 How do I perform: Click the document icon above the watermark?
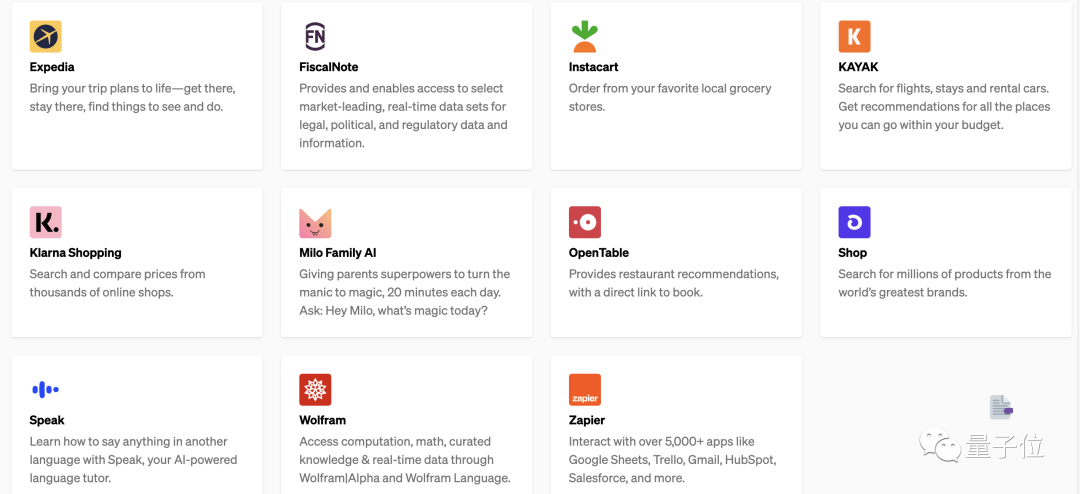tap(1001, 407)
